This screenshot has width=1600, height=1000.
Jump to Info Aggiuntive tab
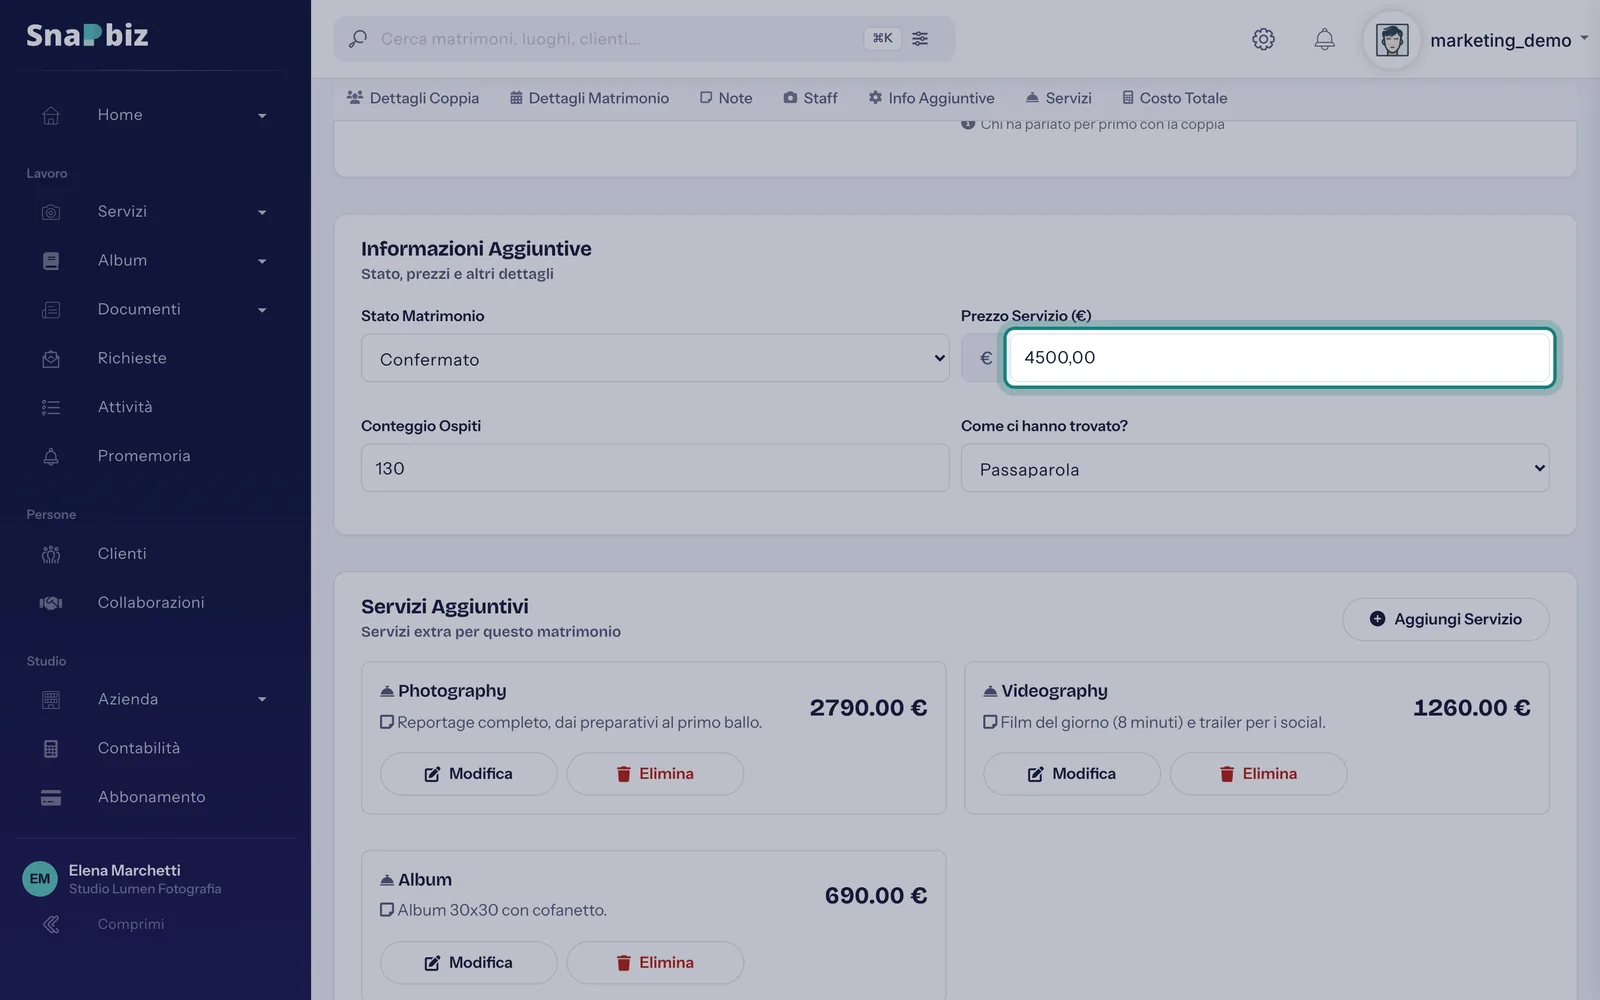click(931, 98)
